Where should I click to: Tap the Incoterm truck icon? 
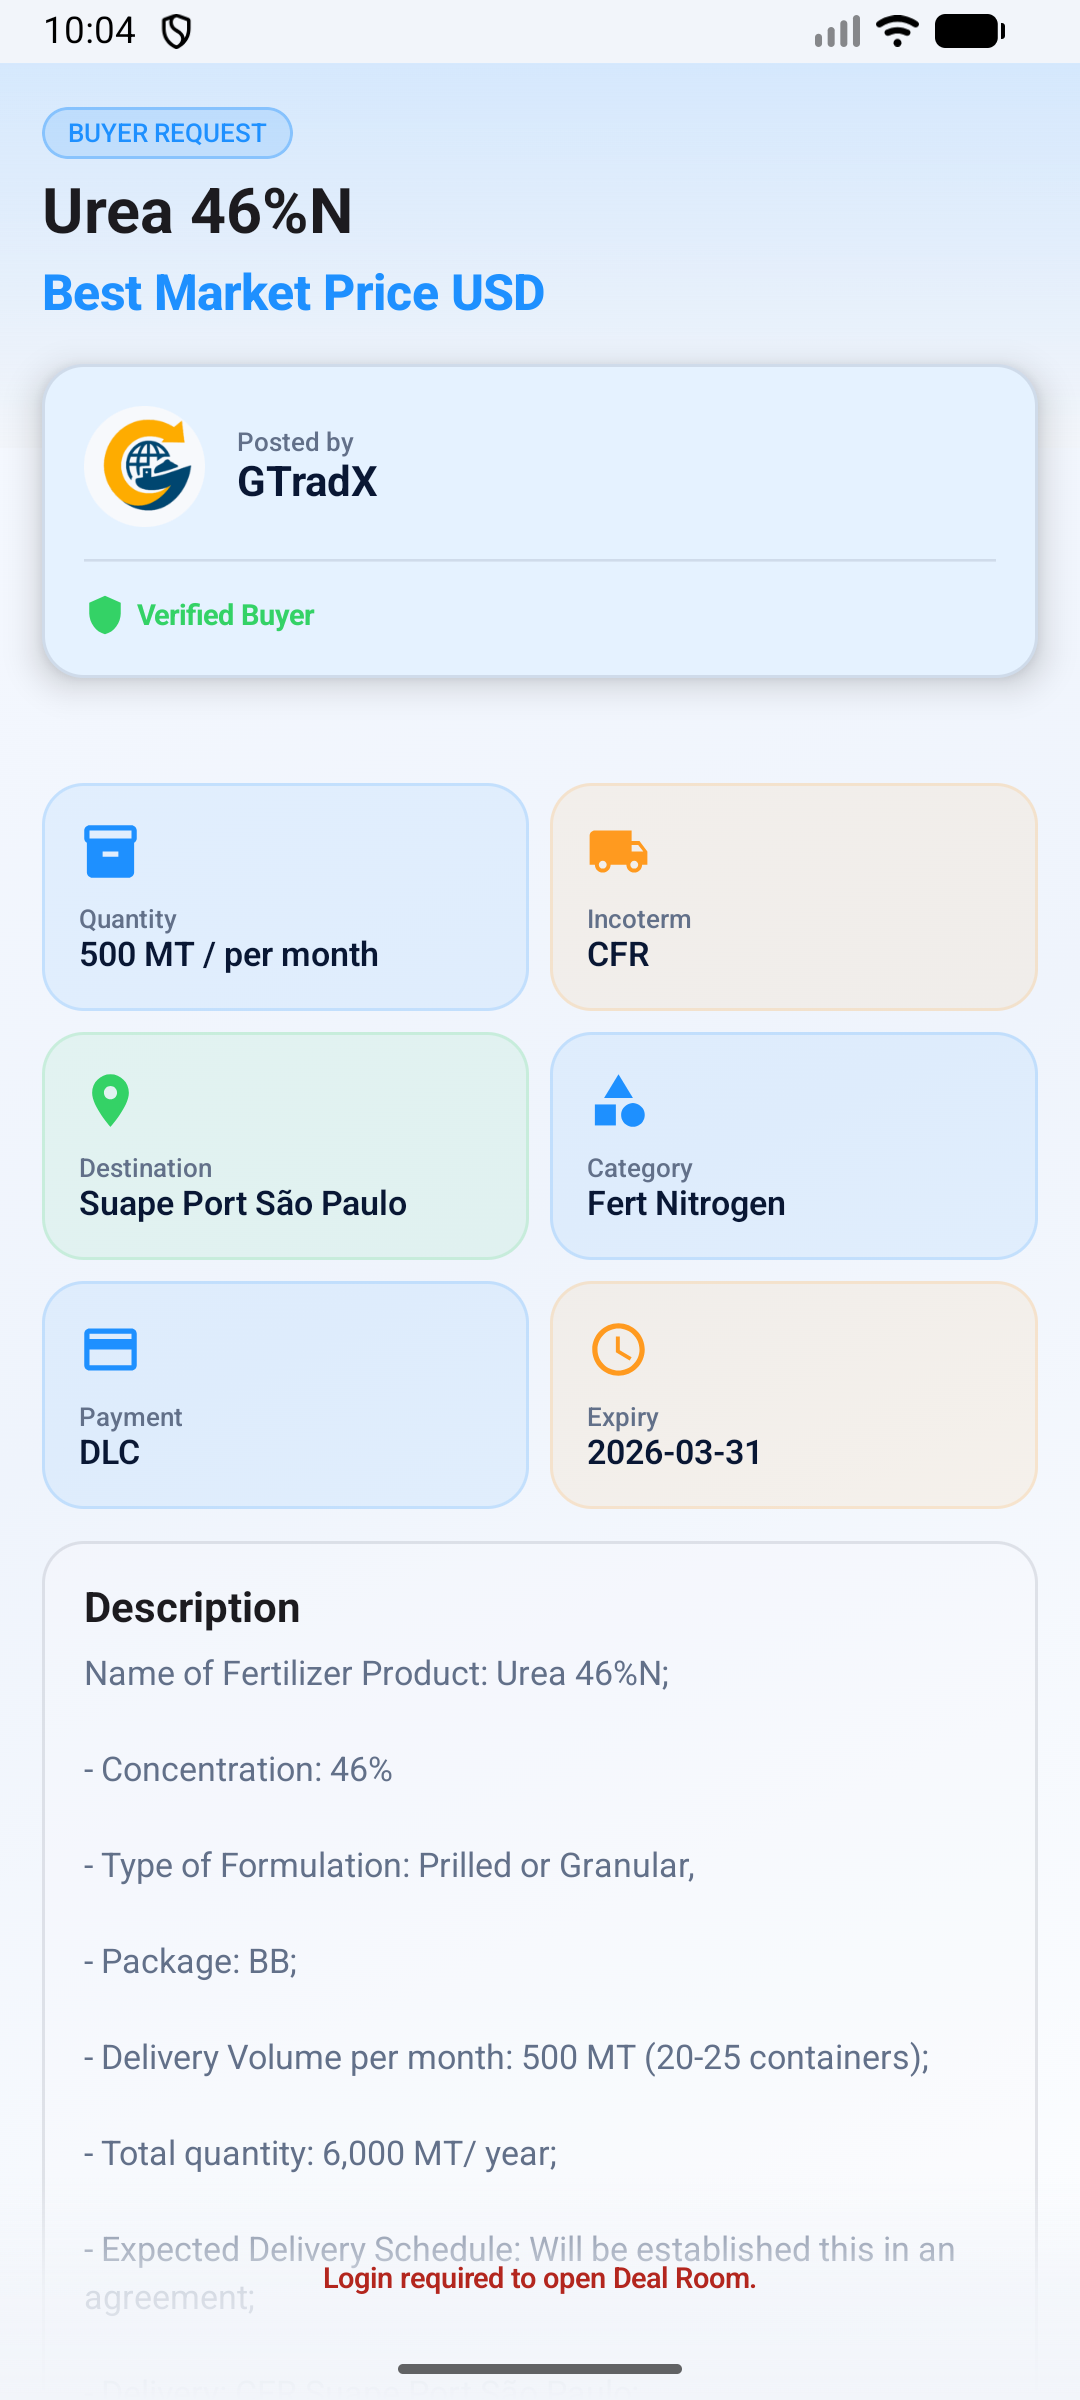point(618,851)
